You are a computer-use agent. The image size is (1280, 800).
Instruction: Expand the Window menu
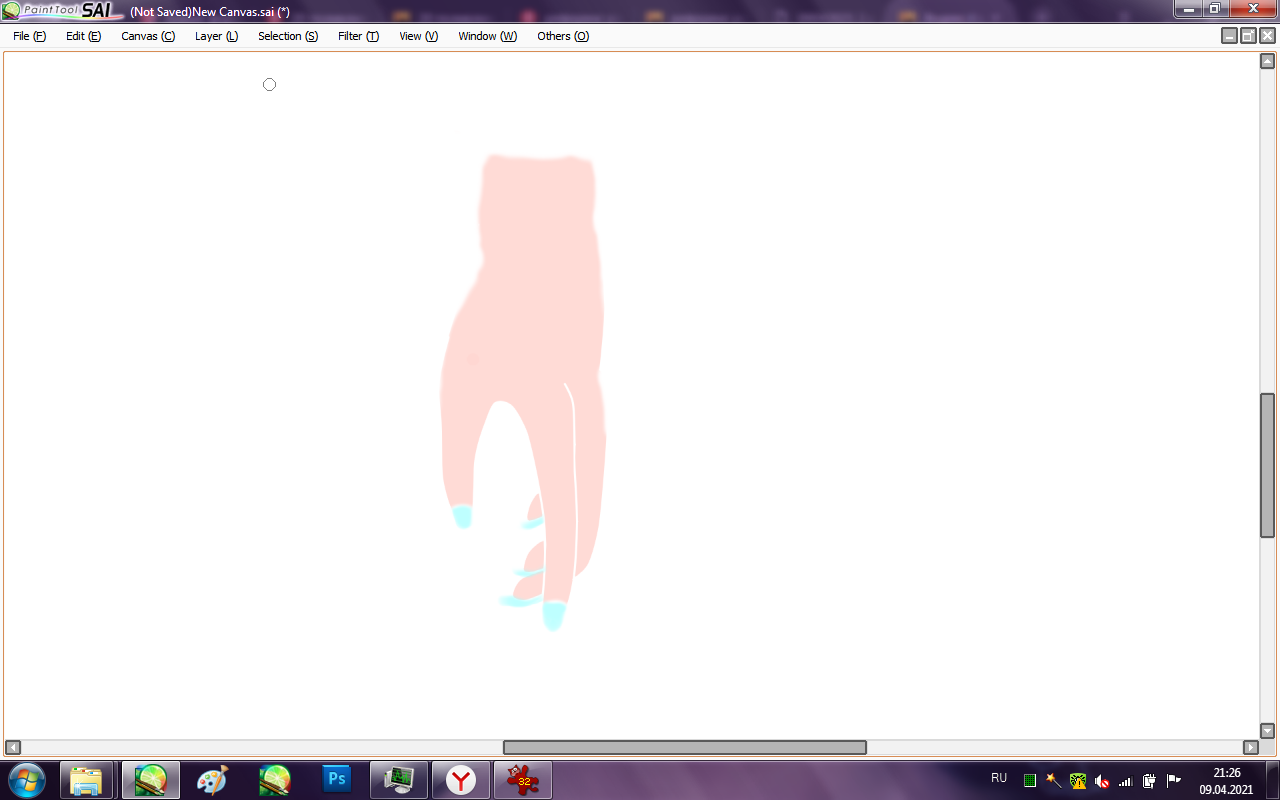pyautogui.click(x=487, y=36)
